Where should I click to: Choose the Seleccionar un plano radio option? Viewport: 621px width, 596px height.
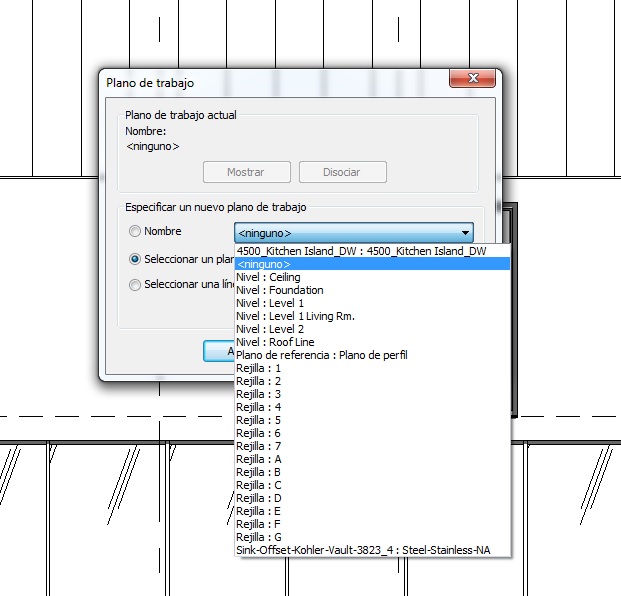pos(135,258)
